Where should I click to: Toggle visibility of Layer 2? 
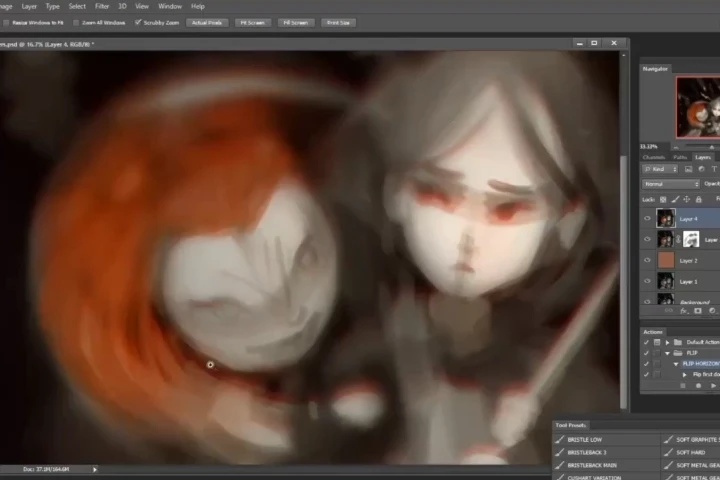(x=647, y=260)
